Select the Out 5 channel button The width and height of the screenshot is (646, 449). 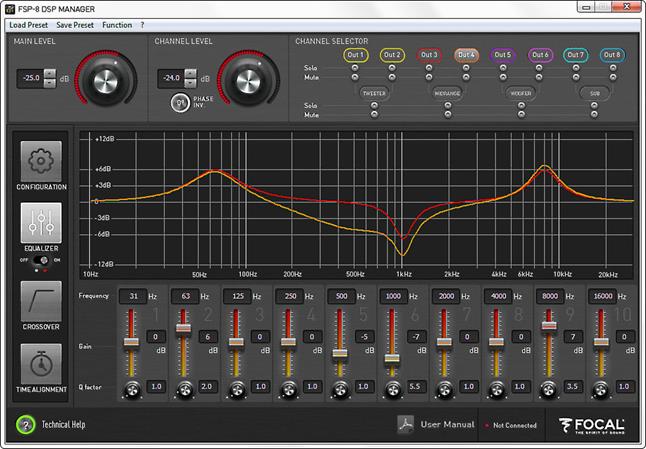coord(503,55)
